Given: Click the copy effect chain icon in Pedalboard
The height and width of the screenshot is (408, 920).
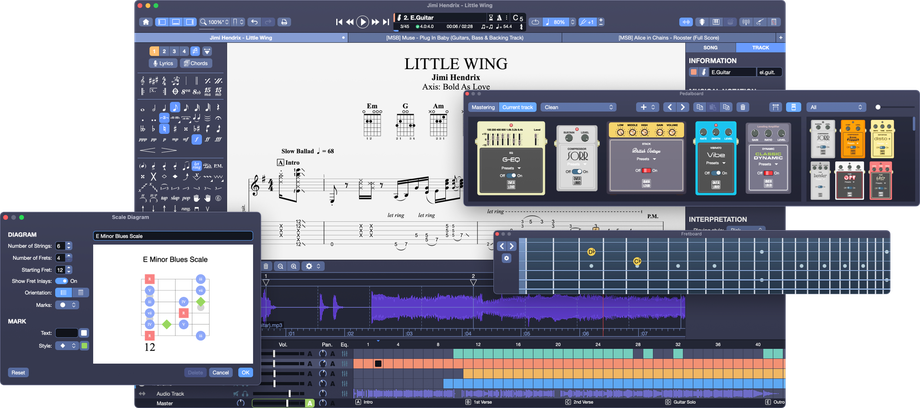Looking at the screenshot, I should coord(699,107).
